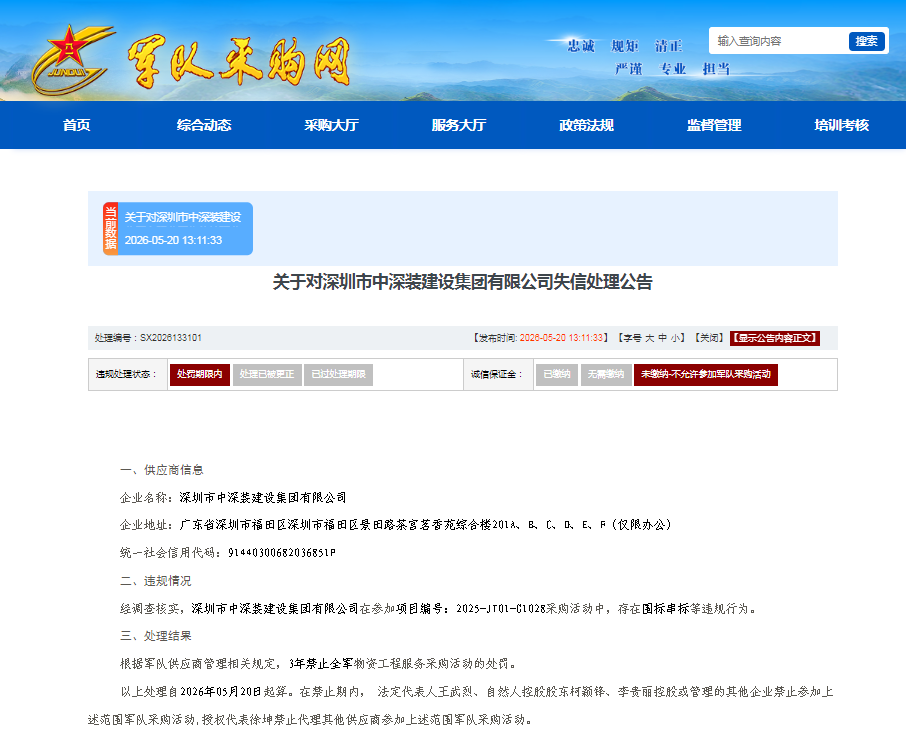The height and width of the screenshot is (732, 906).
Task: Select the 处理已被更正 status tag
Action: (267, 374)
